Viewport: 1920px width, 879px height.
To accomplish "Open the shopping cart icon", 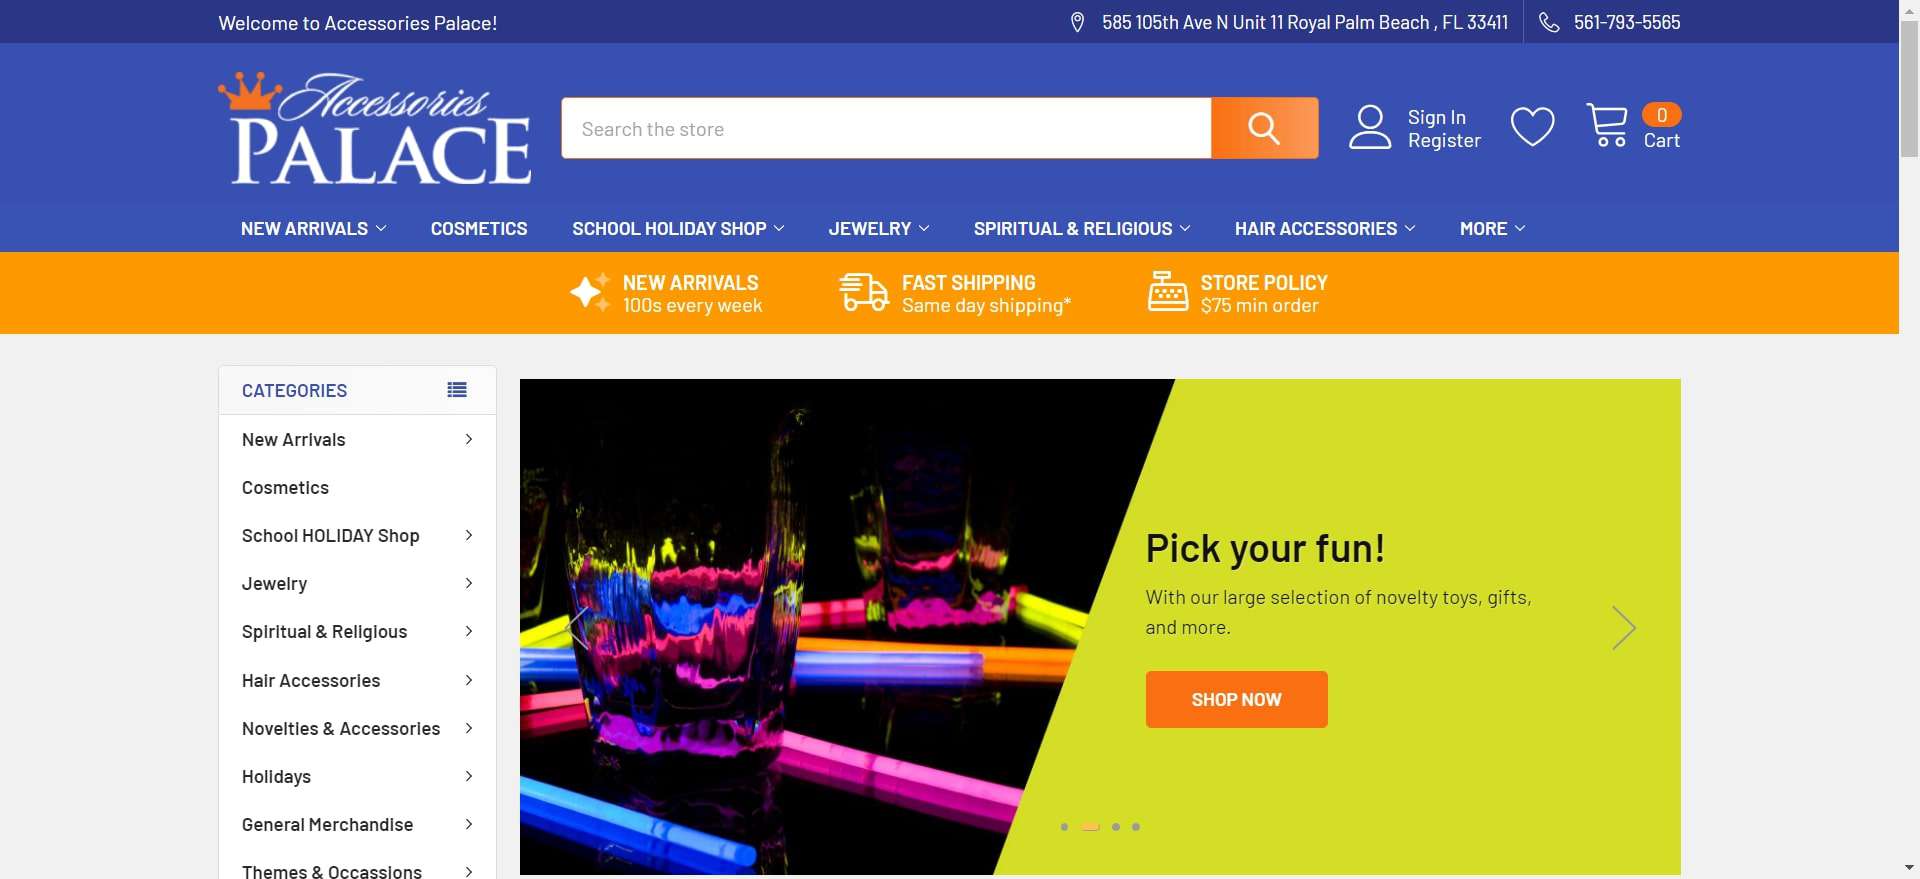I will [1607, 126].
